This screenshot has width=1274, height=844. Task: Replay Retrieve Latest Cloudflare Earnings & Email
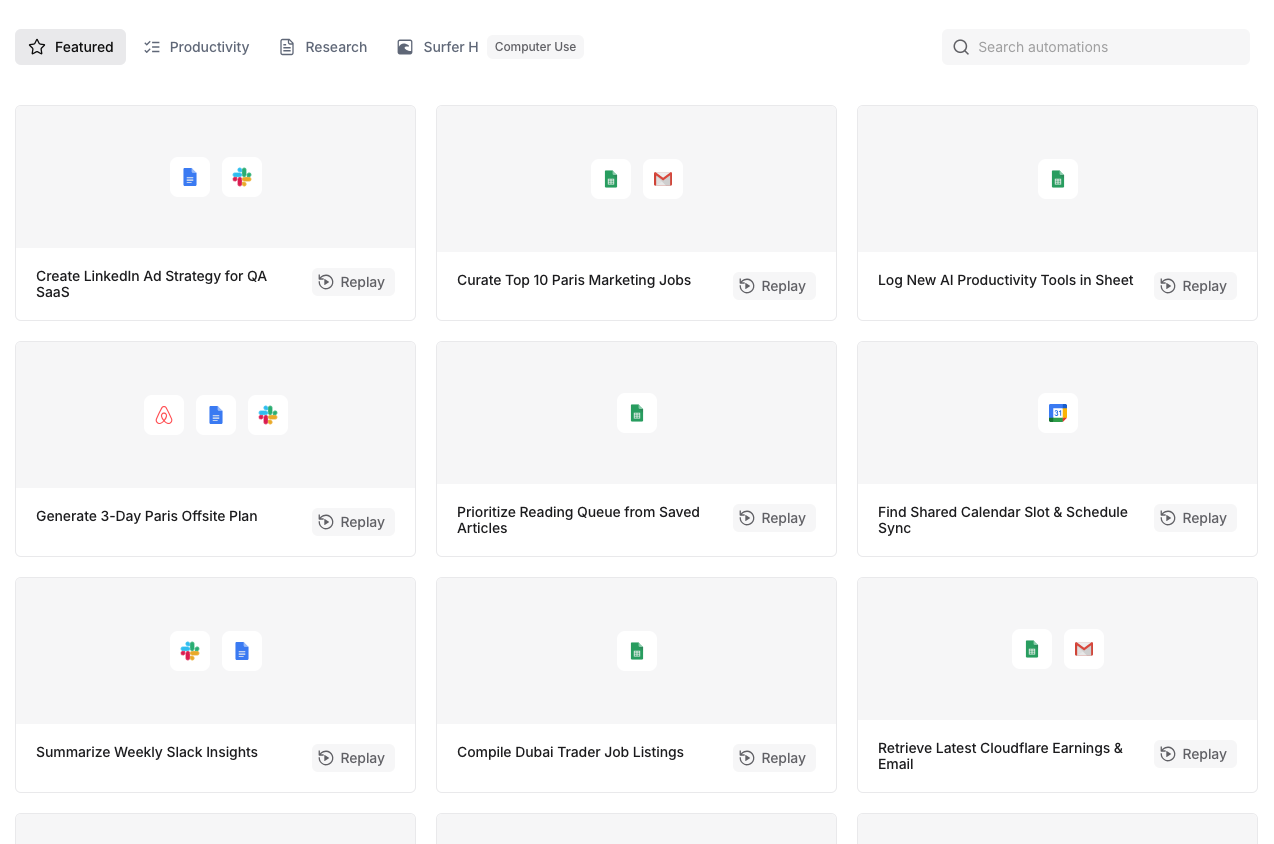click(1194, 754)
